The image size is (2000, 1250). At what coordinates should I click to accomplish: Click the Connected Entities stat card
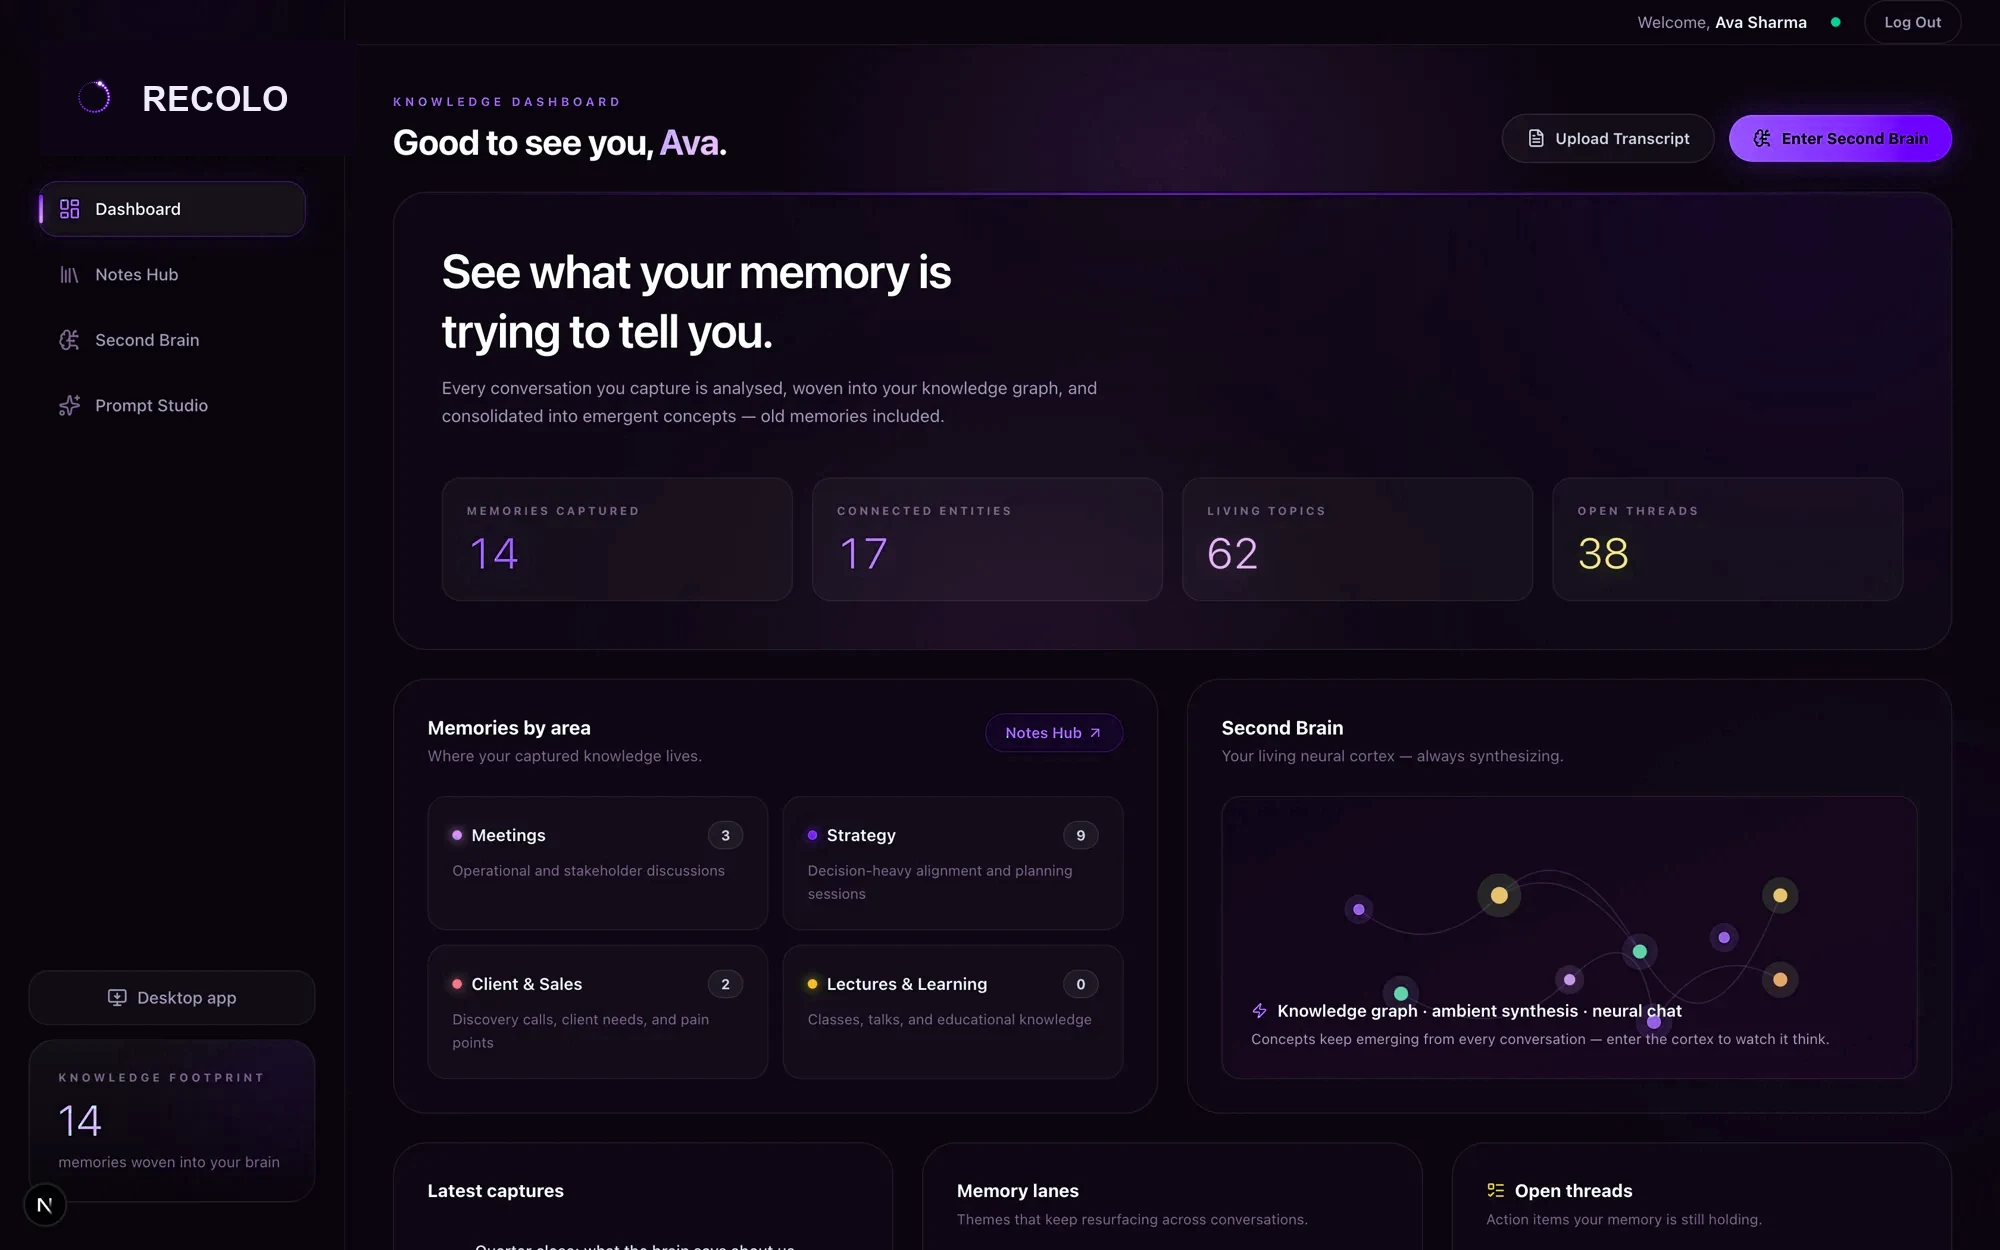click(987, 539)
